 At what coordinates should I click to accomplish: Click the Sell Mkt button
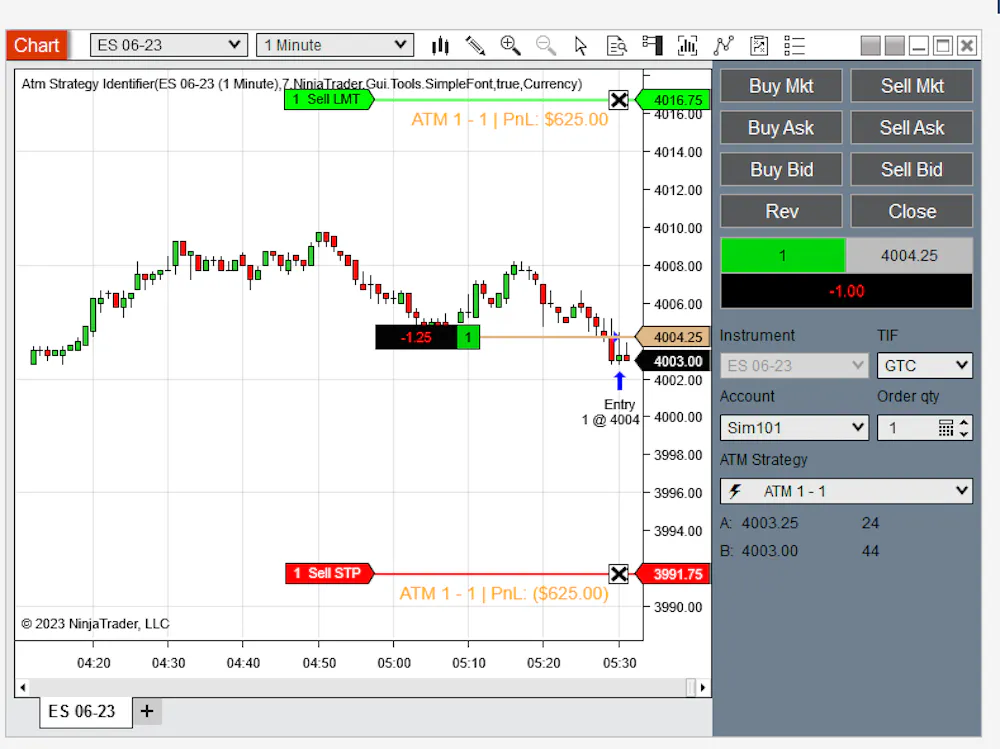tap(912, 85)
